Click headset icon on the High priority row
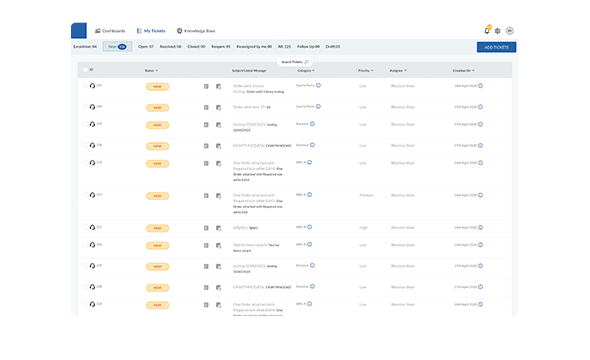The image size is (590, 360). (92, 227)
